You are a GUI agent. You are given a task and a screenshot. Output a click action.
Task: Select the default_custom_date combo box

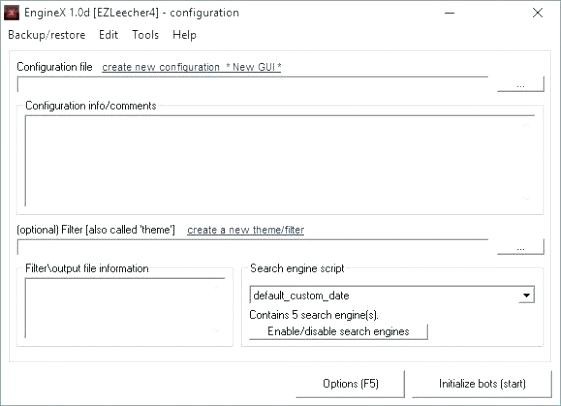(x=392, y=295)
